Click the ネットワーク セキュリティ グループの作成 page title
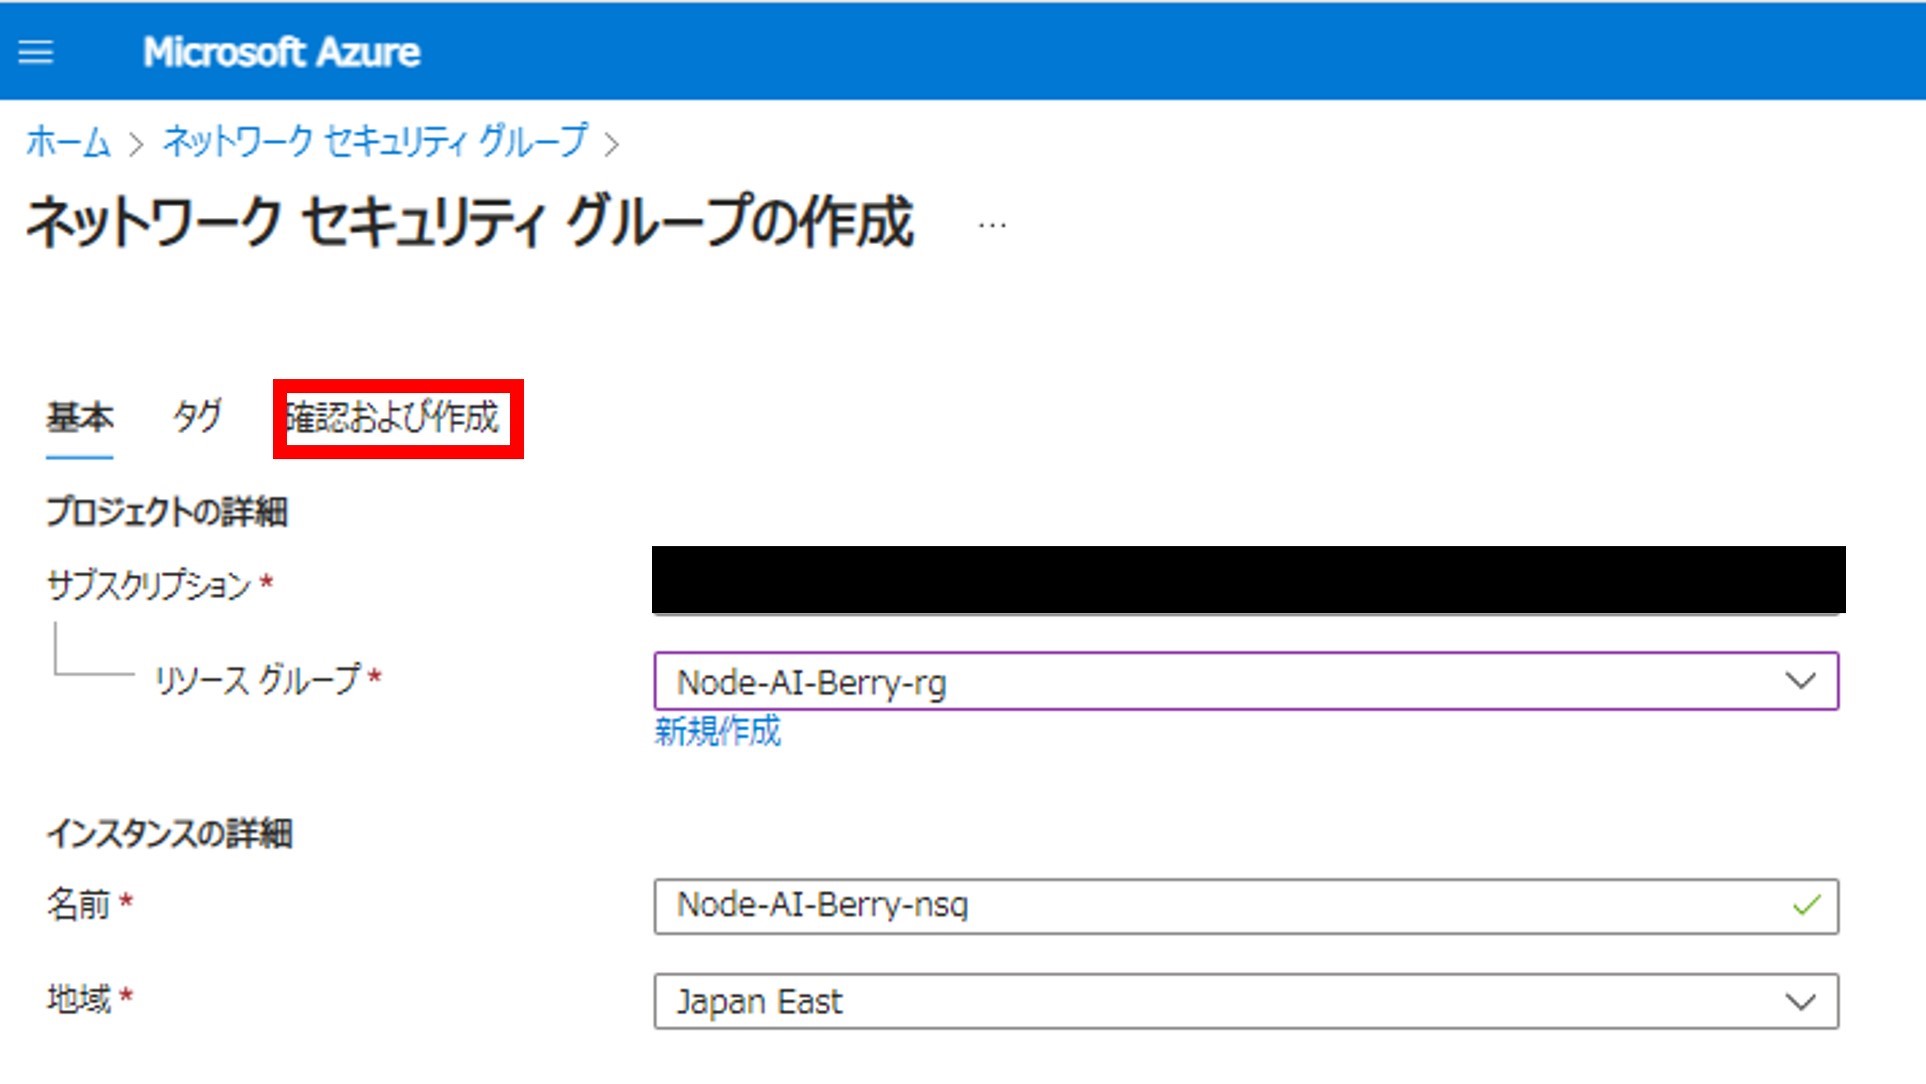1926x1084 pixels. coord(469,222)
